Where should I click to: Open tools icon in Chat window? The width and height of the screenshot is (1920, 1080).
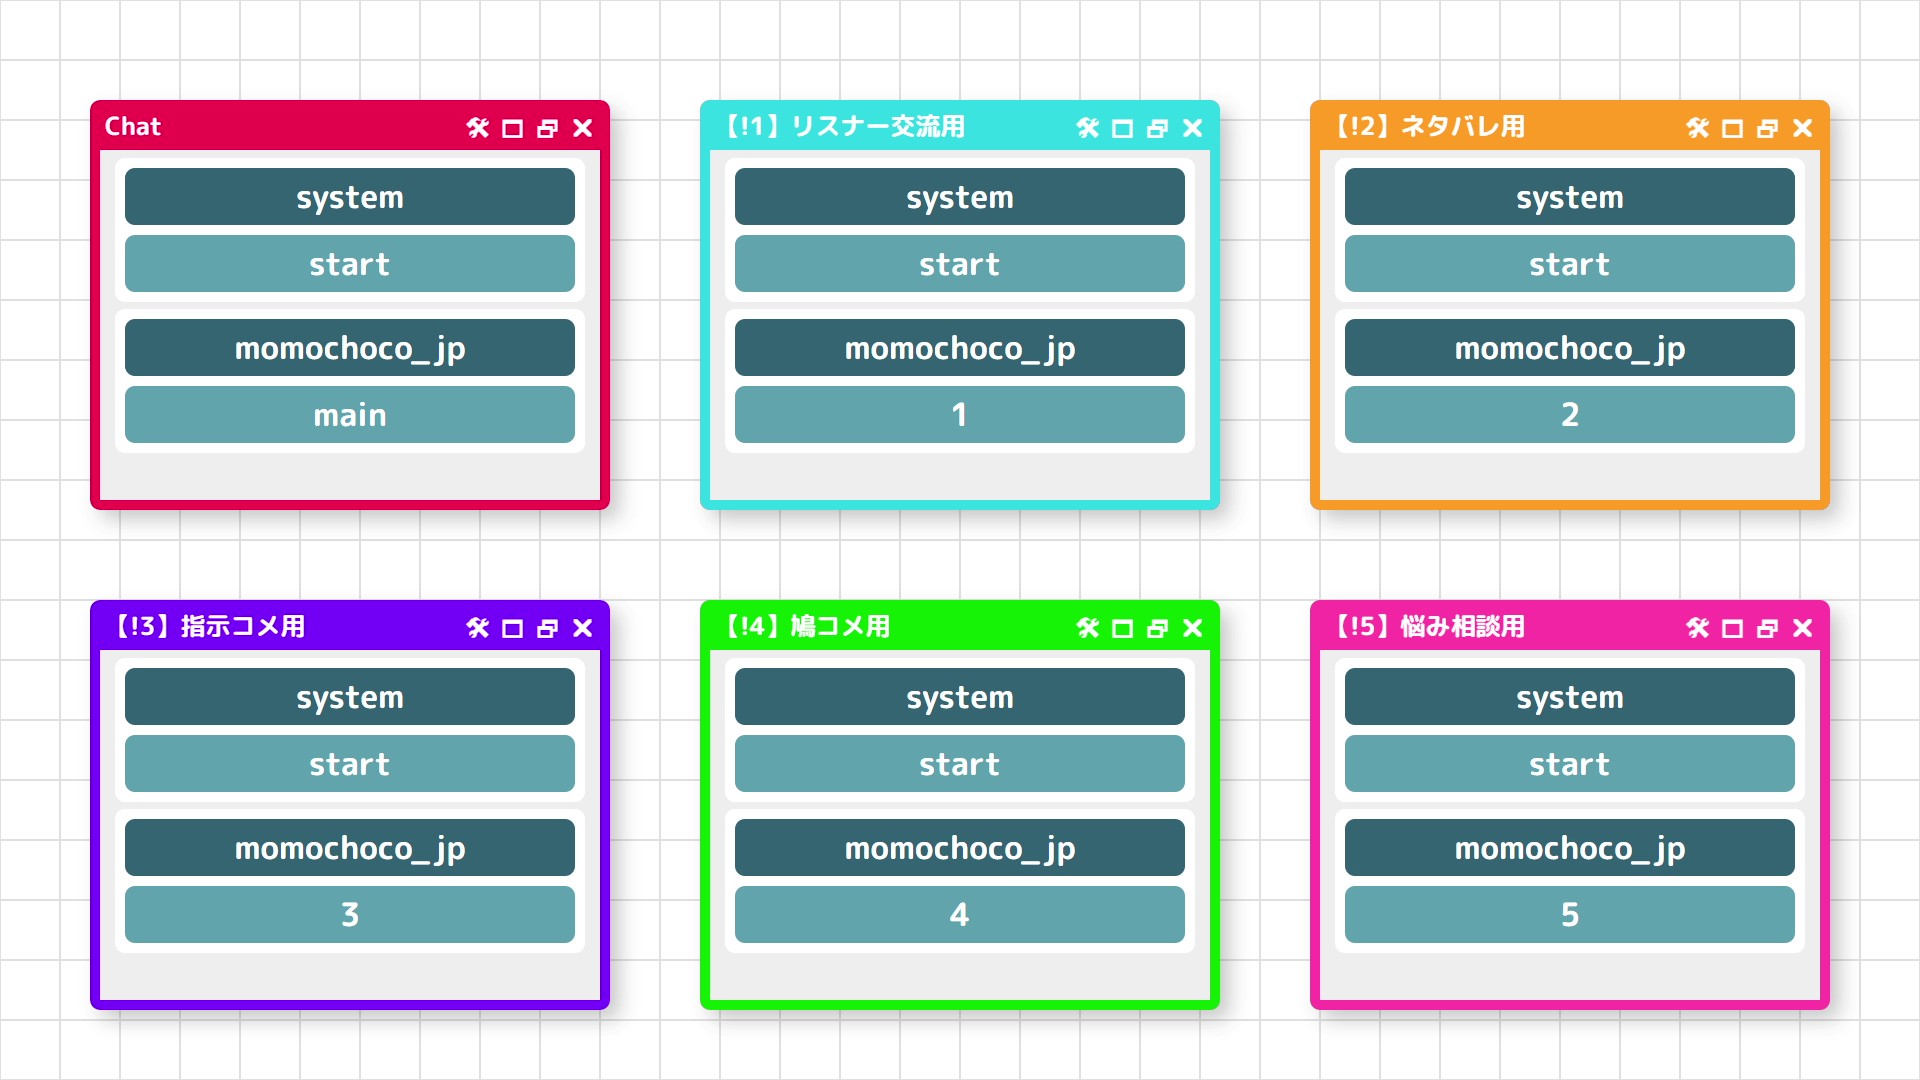click(x=478, y=128)
